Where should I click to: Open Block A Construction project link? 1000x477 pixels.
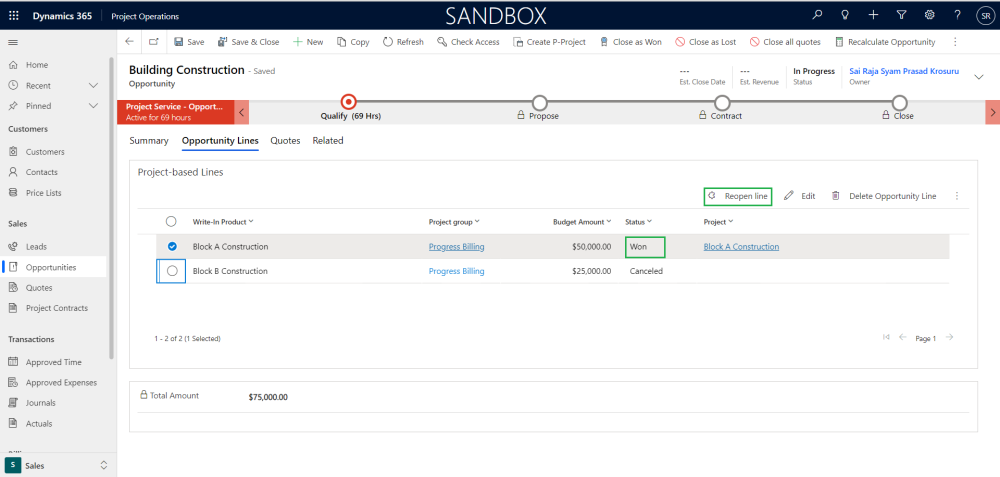tap(741, 247)
